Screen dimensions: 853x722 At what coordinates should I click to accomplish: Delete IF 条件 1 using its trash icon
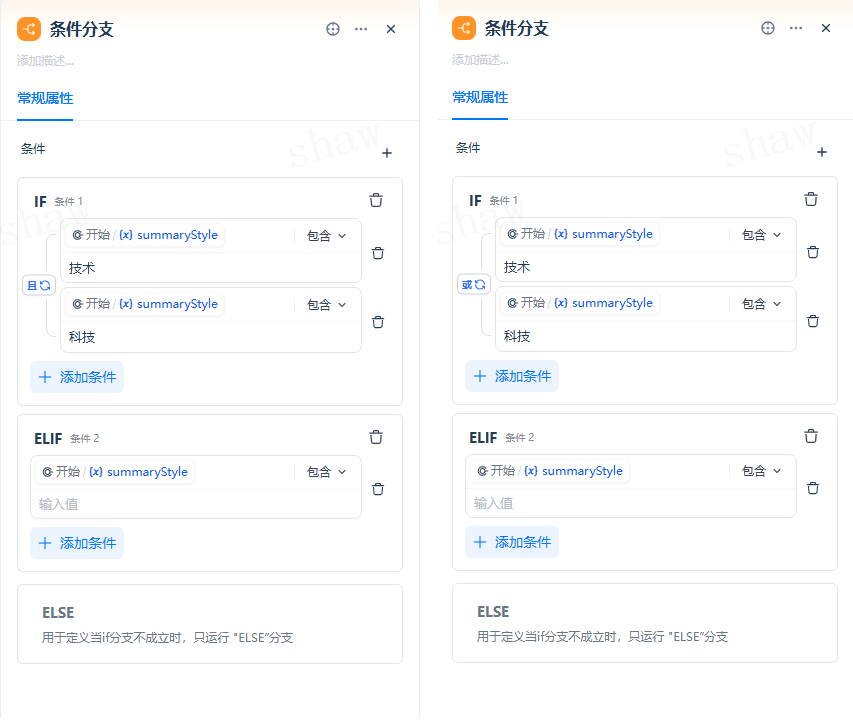click(376, 200)
